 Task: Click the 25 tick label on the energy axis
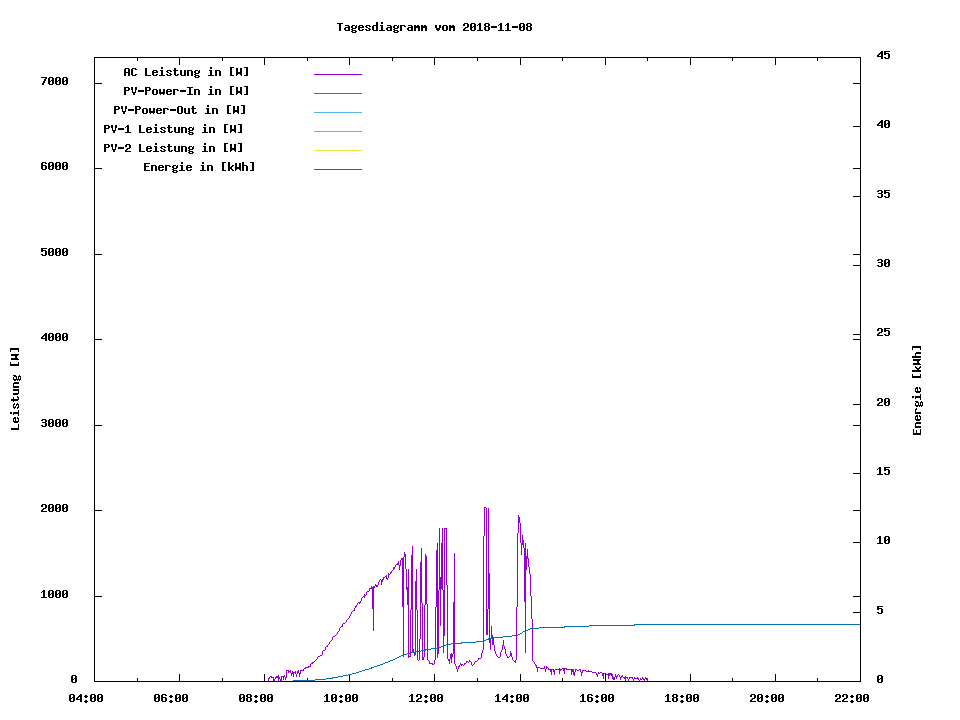tap(883, 333)
